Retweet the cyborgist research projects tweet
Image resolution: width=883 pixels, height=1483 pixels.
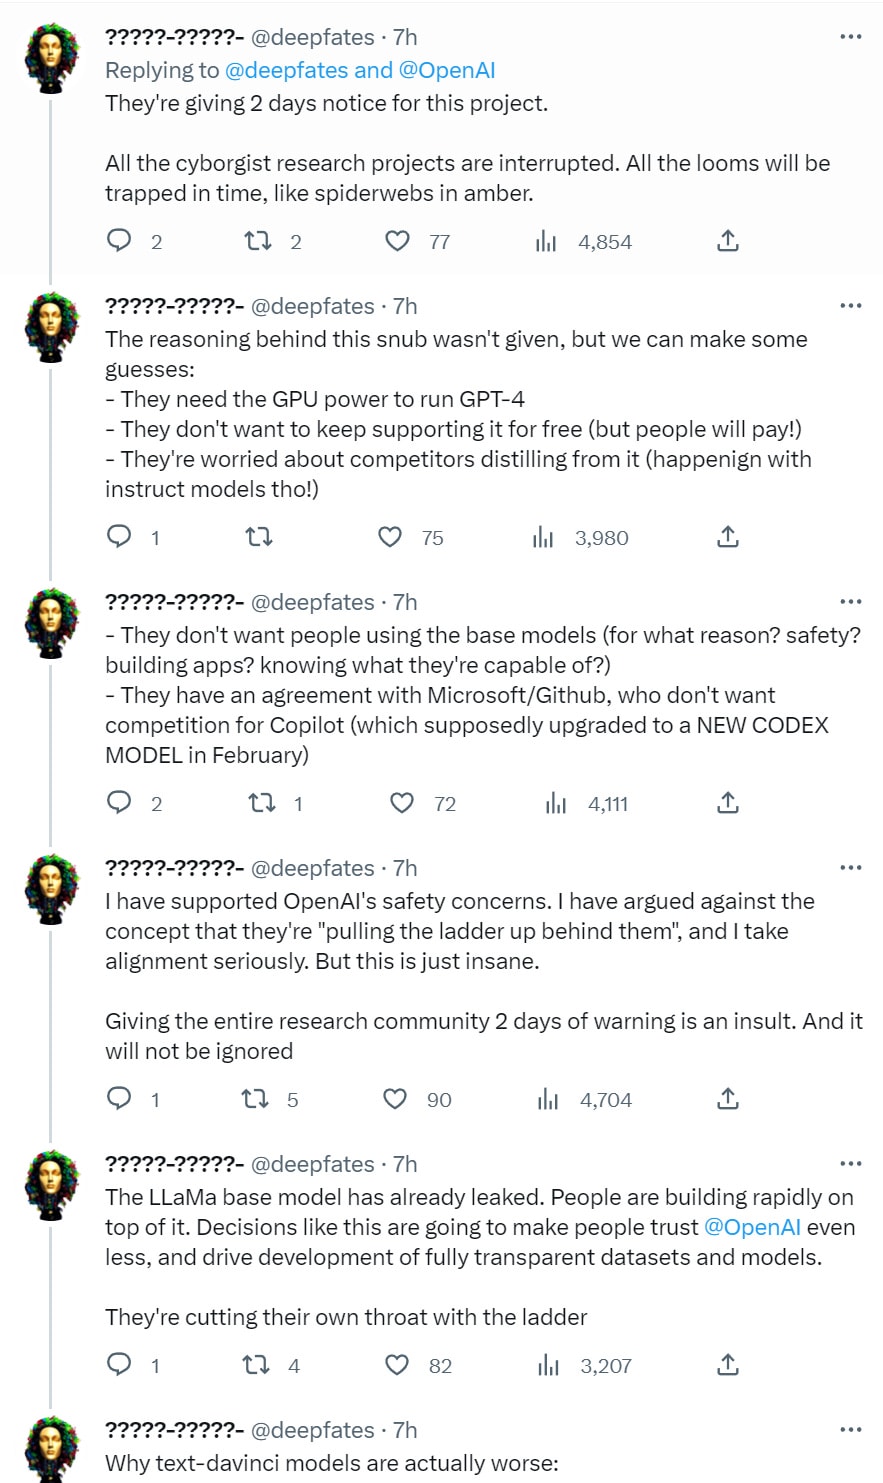click(257, 241)
